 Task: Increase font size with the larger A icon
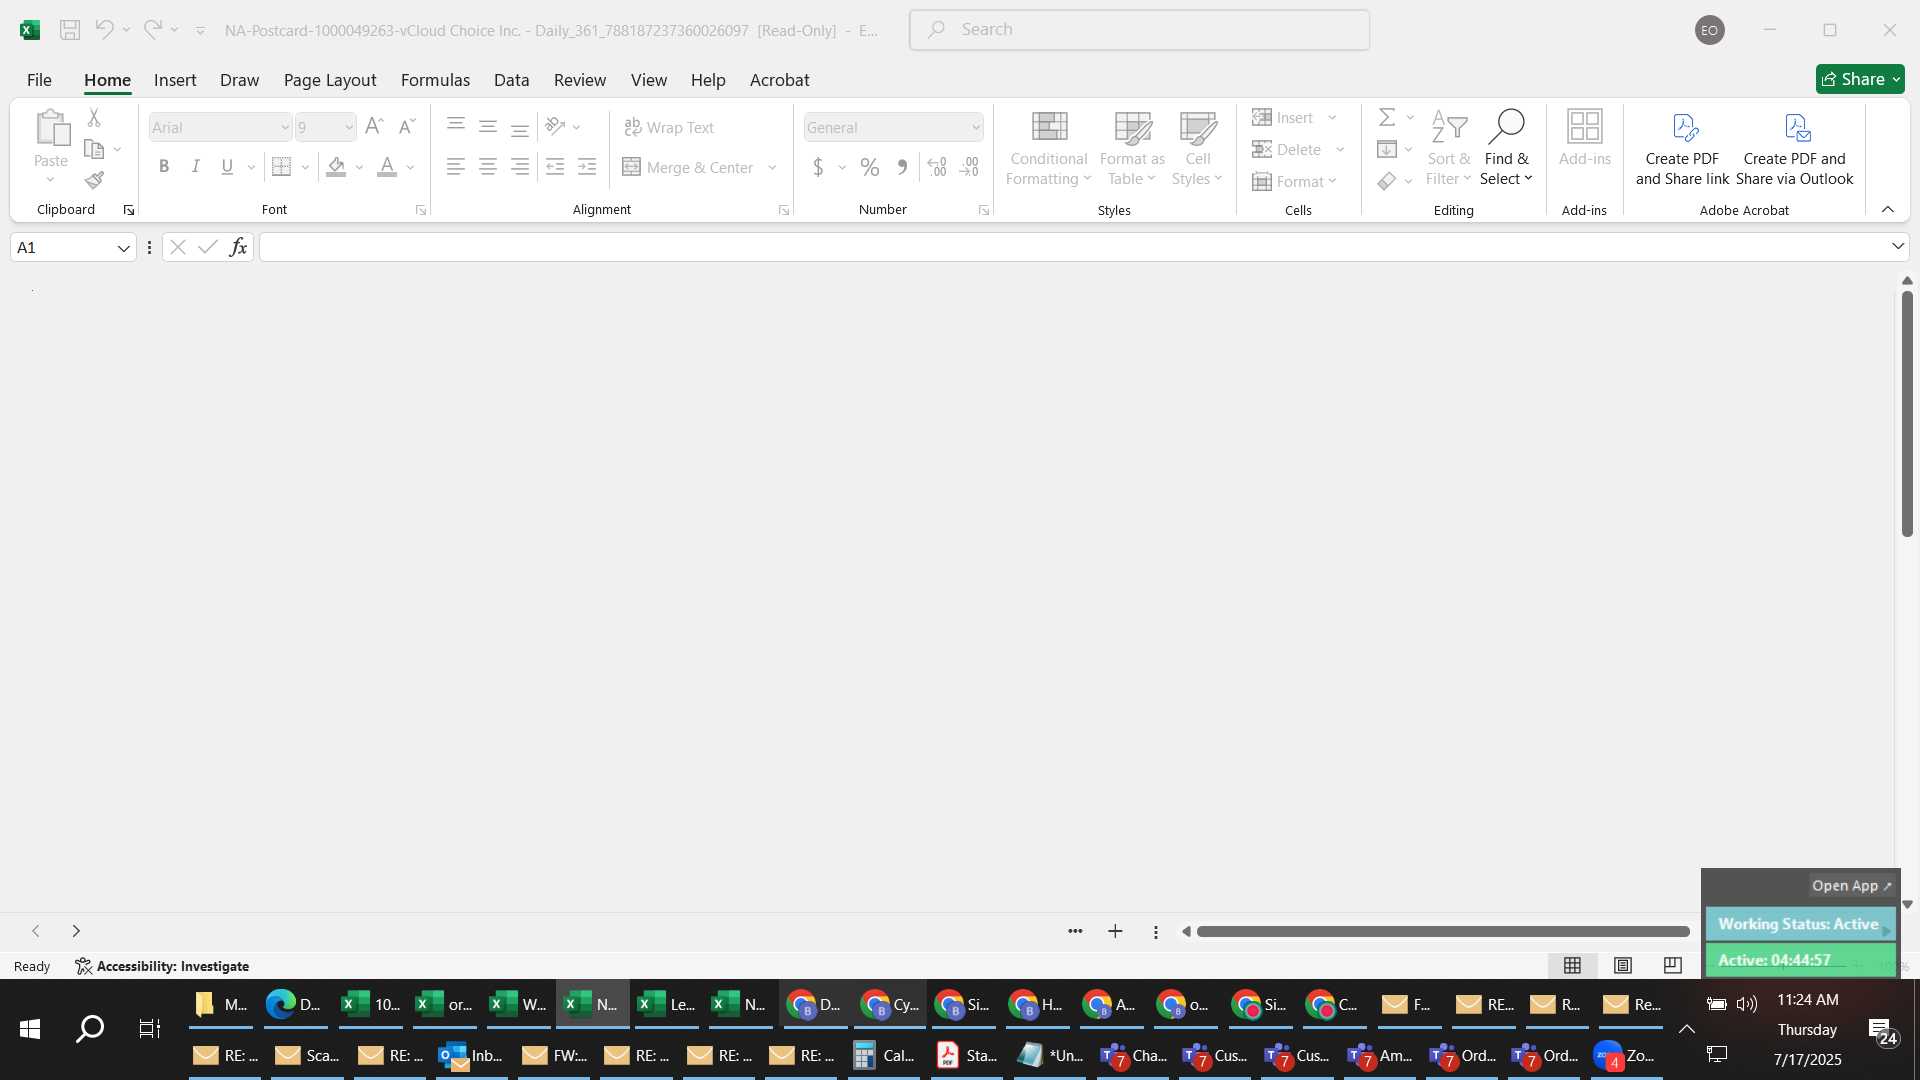click(x=374, y=127)
